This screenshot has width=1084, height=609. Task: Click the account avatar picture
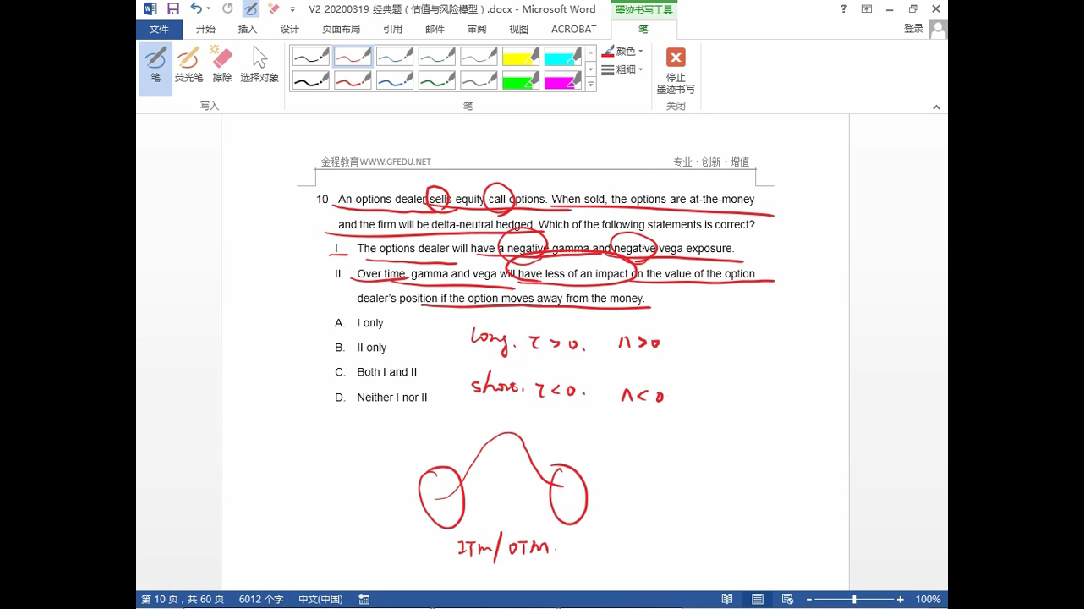tap(938, 29)
